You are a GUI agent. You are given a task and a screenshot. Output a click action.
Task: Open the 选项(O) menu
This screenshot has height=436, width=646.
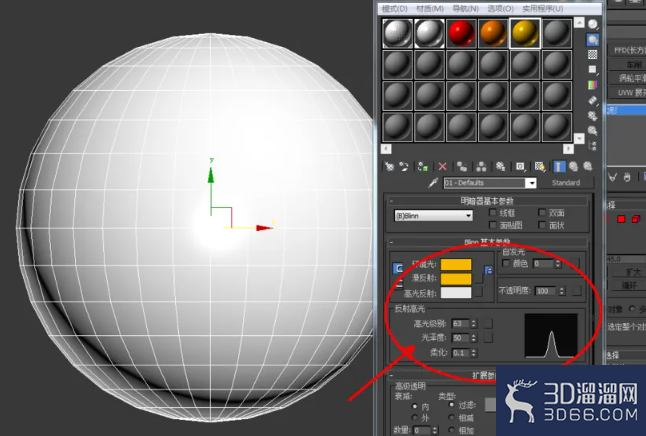[501, 9]
